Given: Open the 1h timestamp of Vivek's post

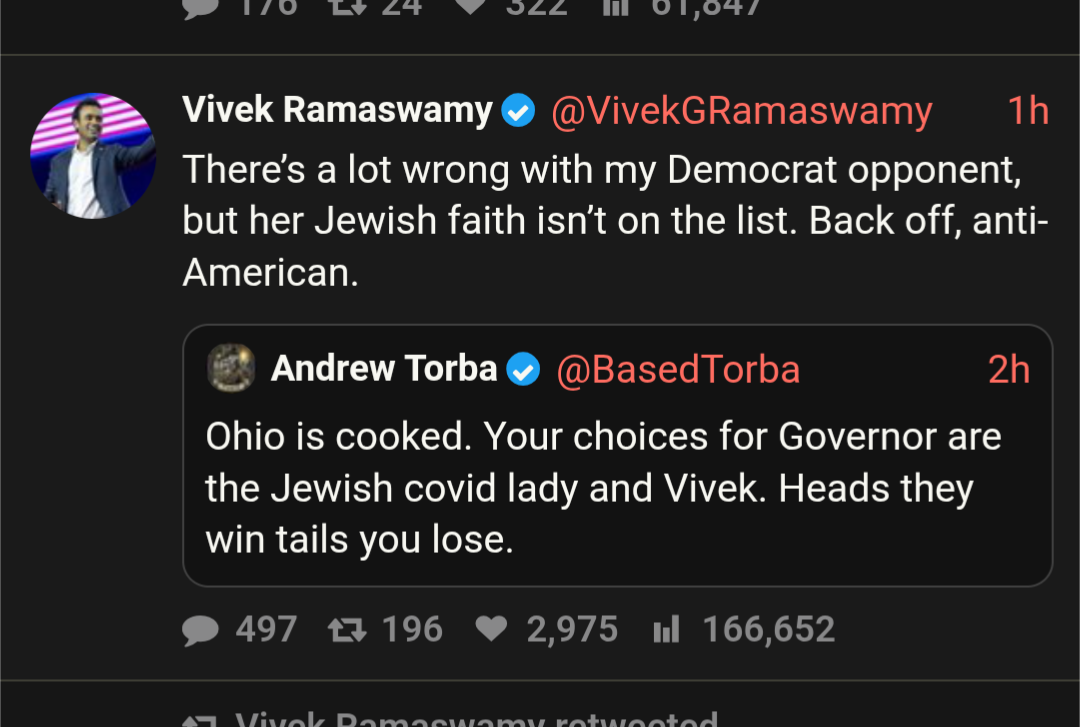Looking at the screenshot, I should [x=1027, y=111].
